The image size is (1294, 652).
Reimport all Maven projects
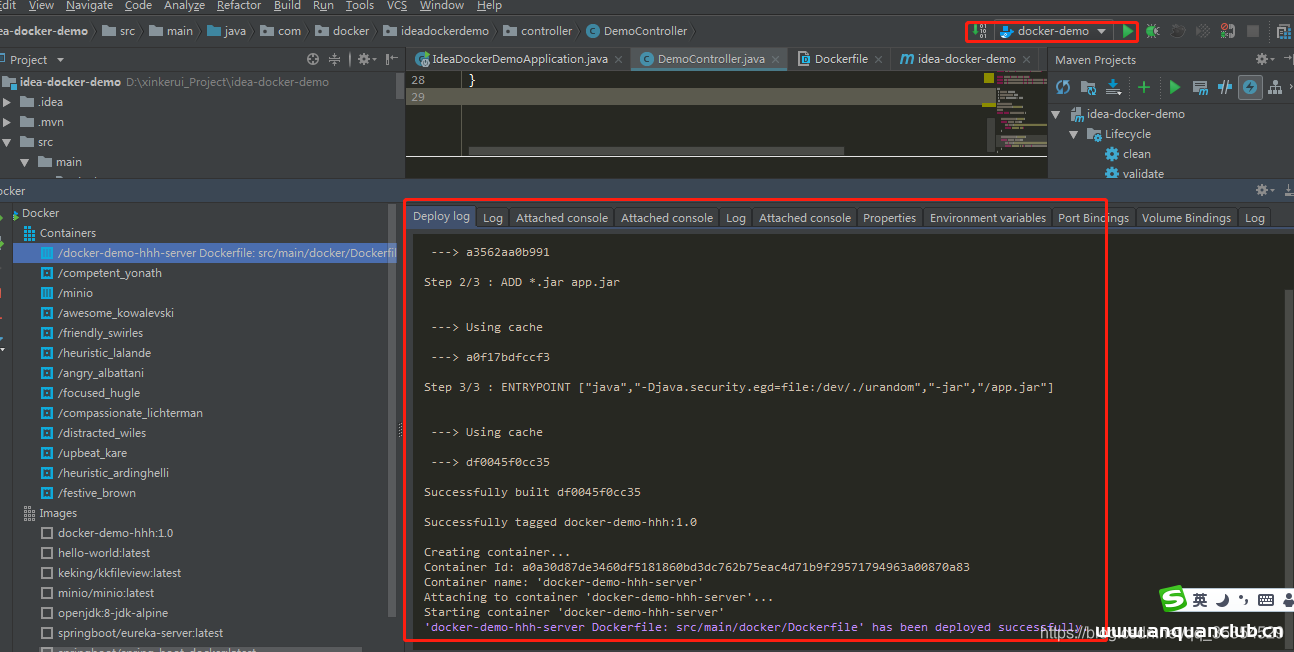(1063, 88)
